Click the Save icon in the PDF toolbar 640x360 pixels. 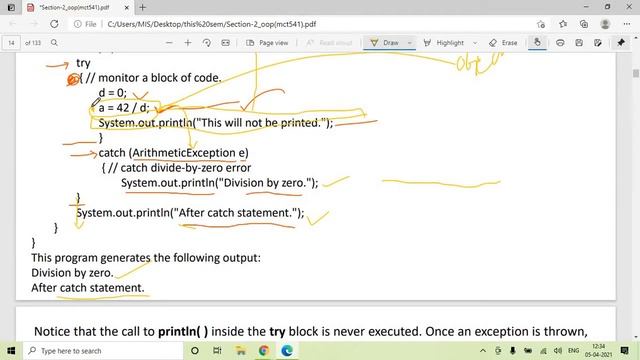pyautogui.click(x=579, y=42)
